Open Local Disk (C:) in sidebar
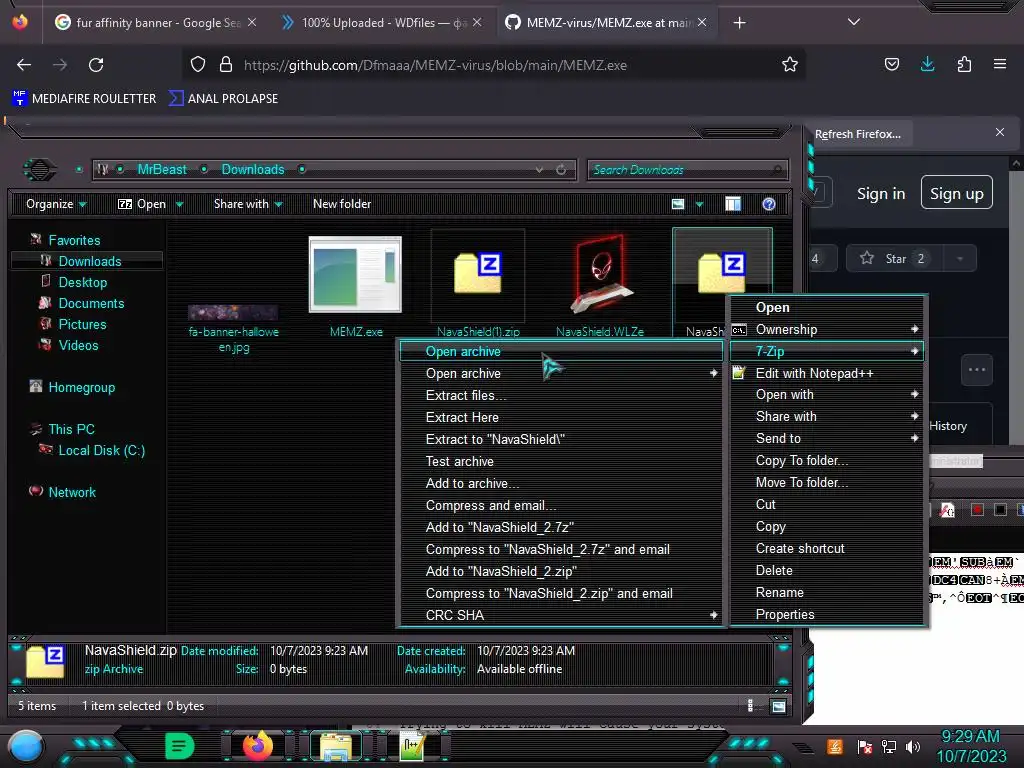Screen dimensions: 1024x768 pos(101,451)
